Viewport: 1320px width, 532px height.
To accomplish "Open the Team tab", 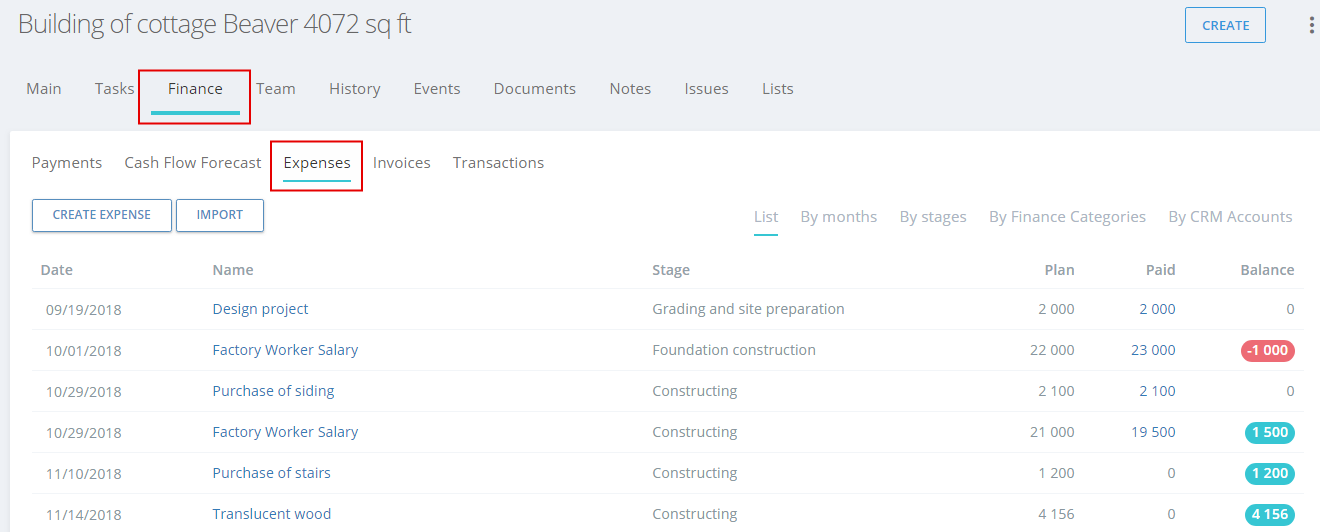I will [276, 89].
